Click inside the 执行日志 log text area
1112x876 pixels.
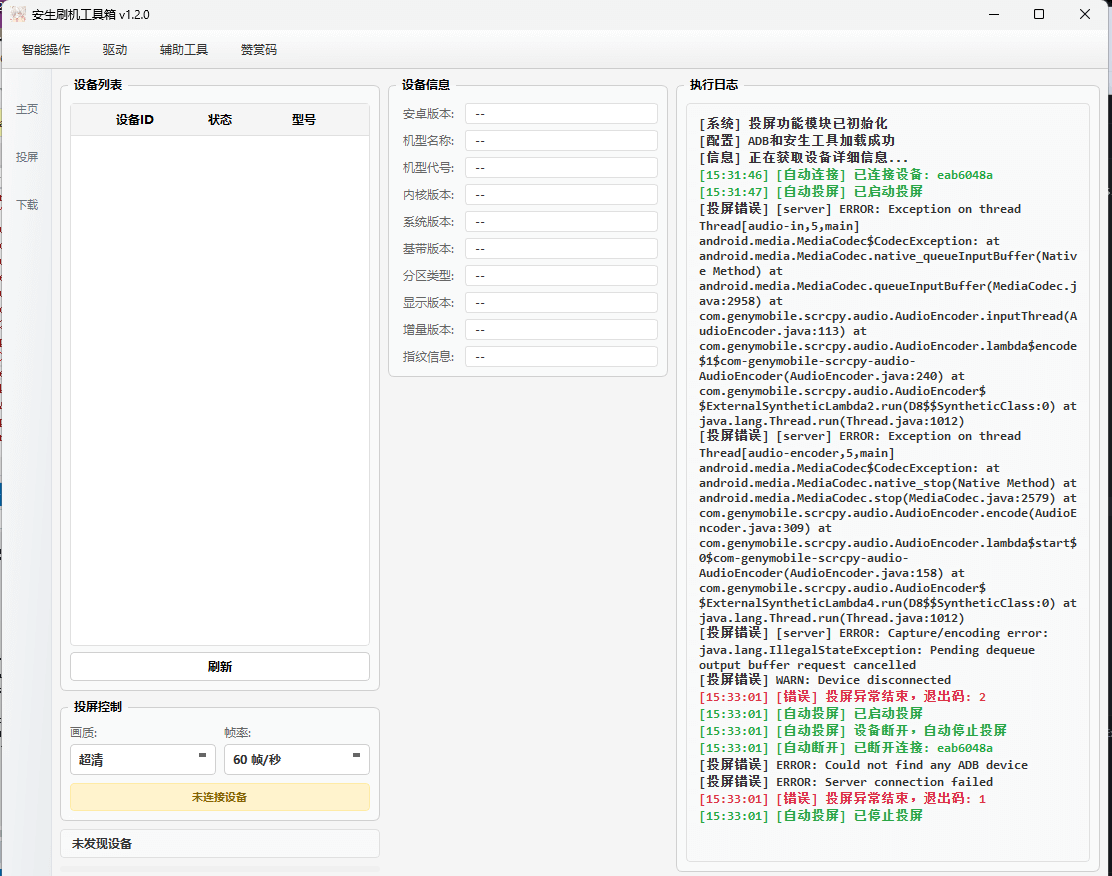coord(887,480)
